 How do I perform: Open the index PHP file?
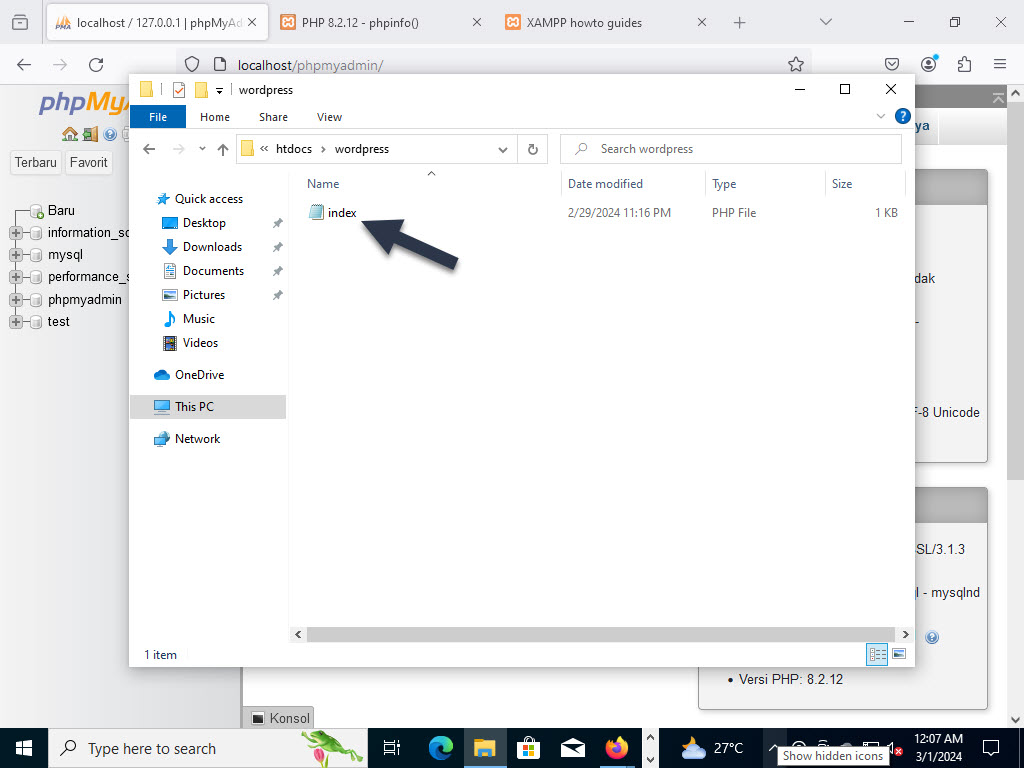[x=341, y=212]
